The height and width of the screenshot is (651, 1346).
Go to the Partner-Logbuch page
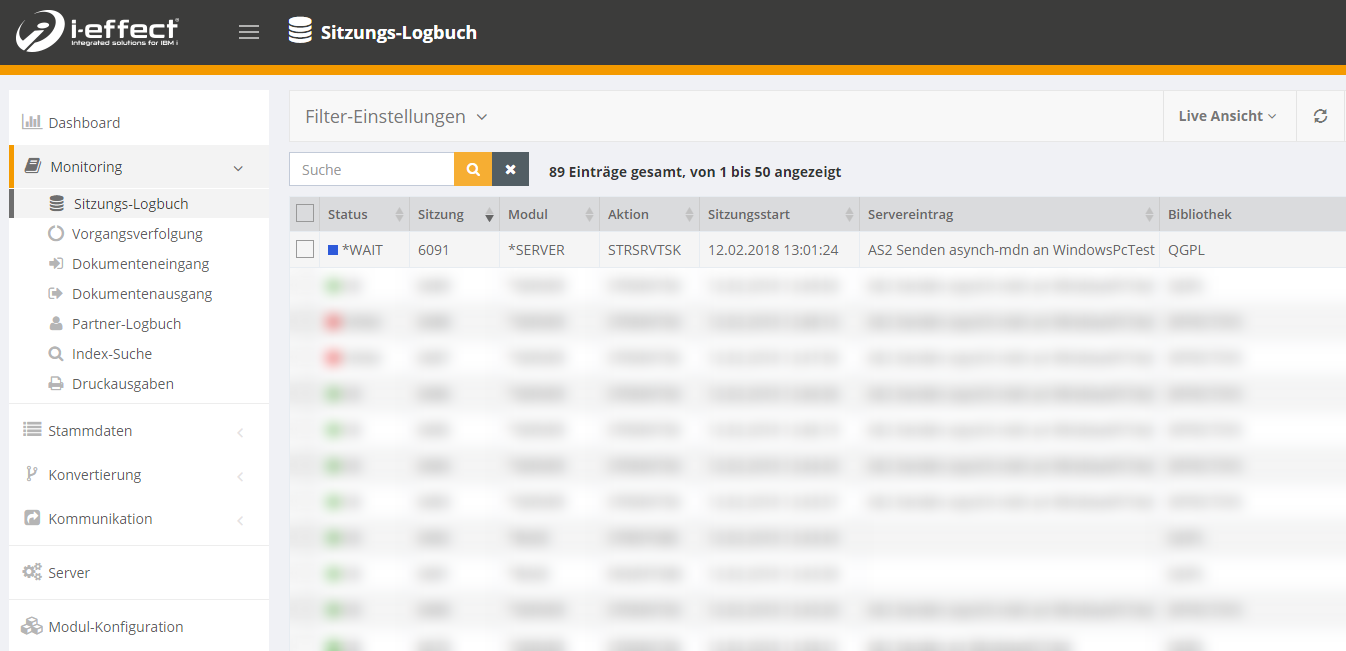pos(126,324)
